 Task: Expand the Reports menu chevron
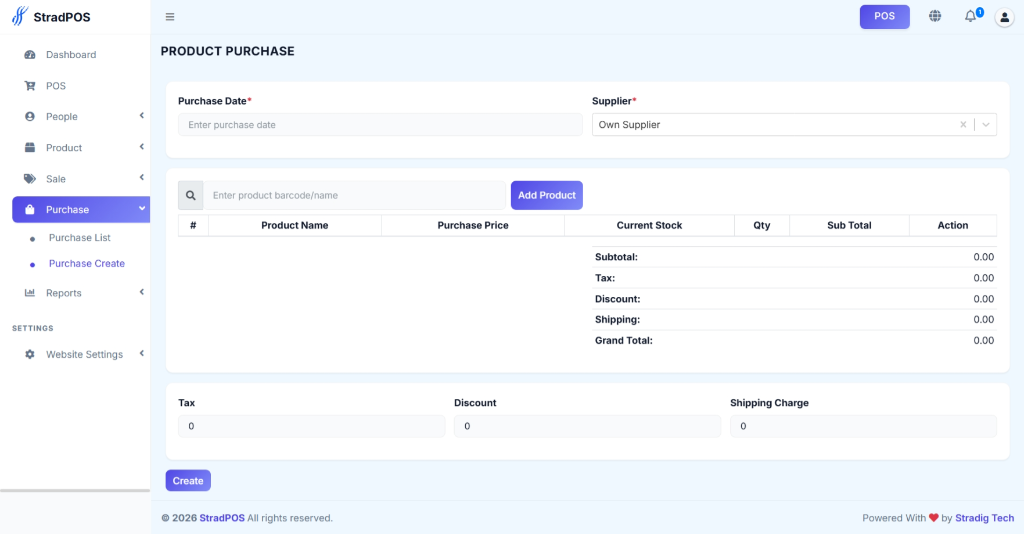click(142, 292)
